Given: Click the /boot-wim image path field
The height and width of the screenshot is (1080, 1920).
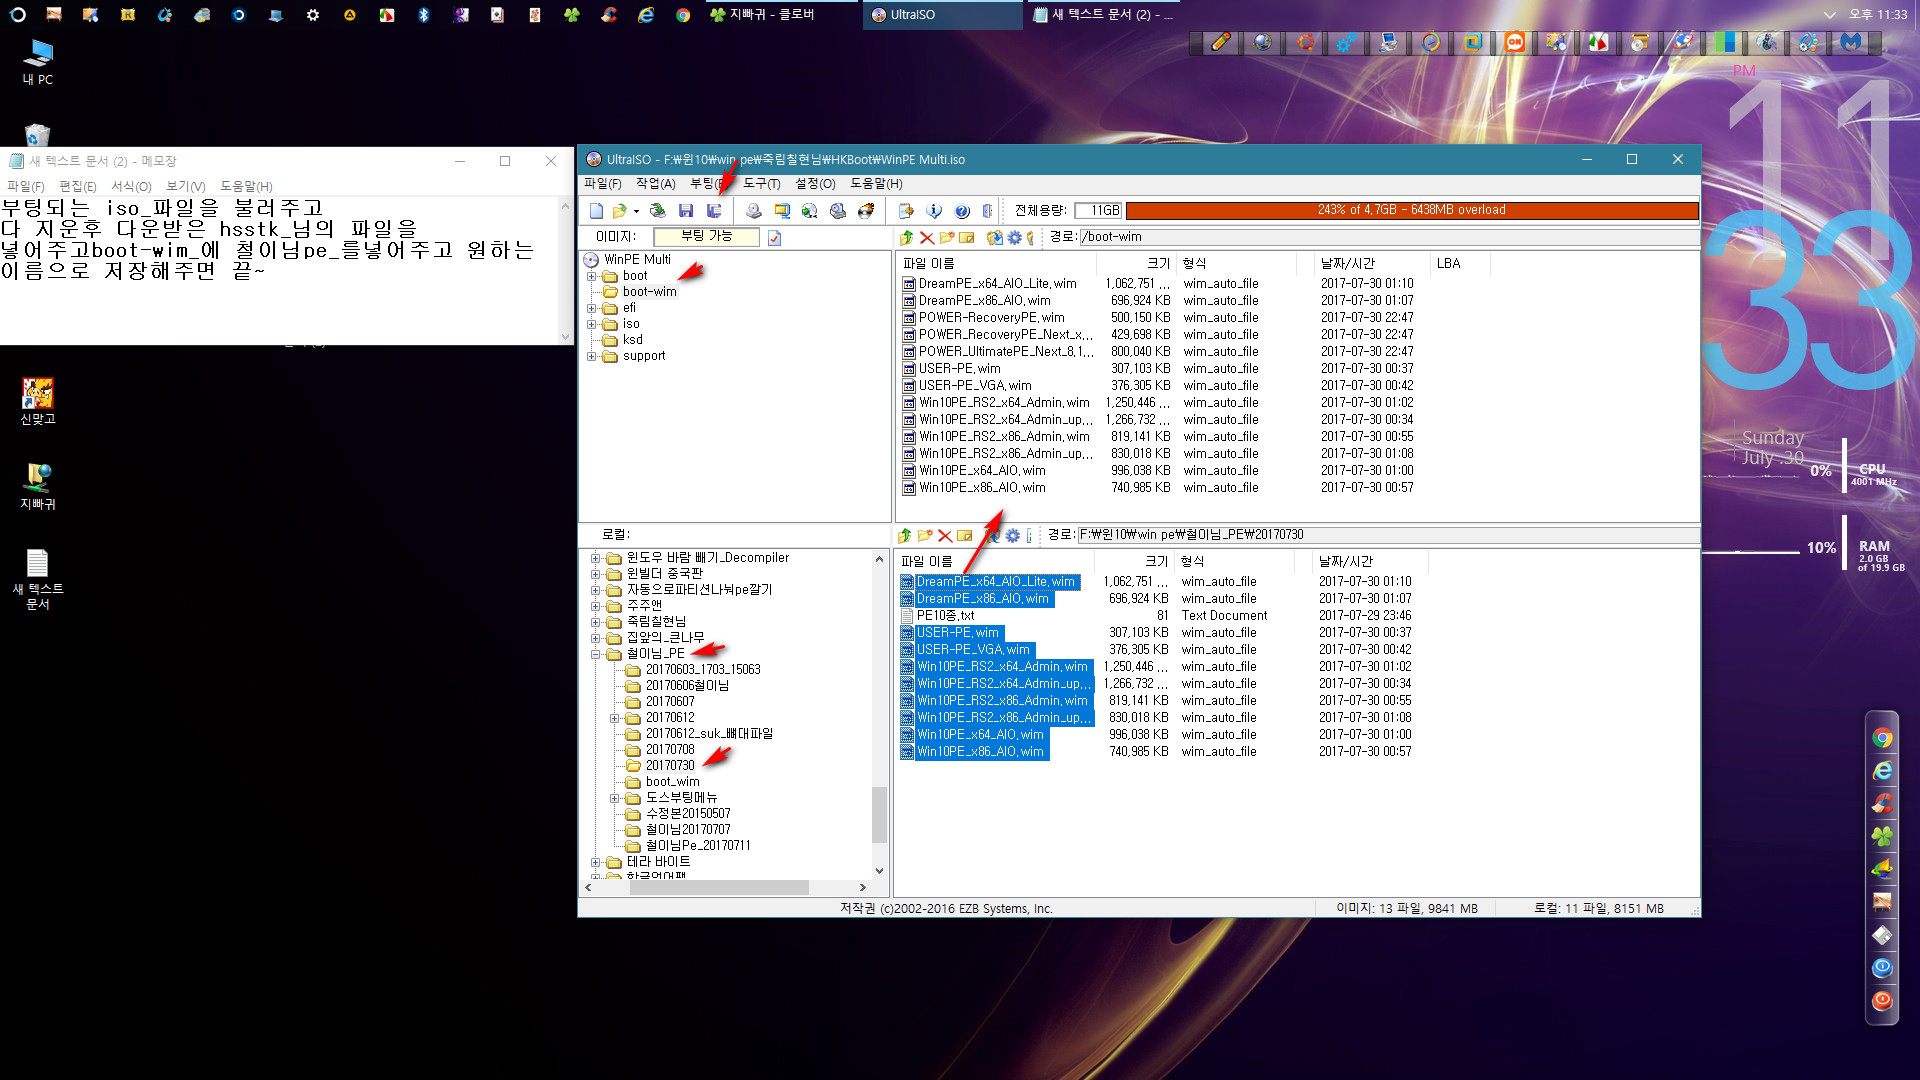Looking at the screenshot, I should point(1388,238).
